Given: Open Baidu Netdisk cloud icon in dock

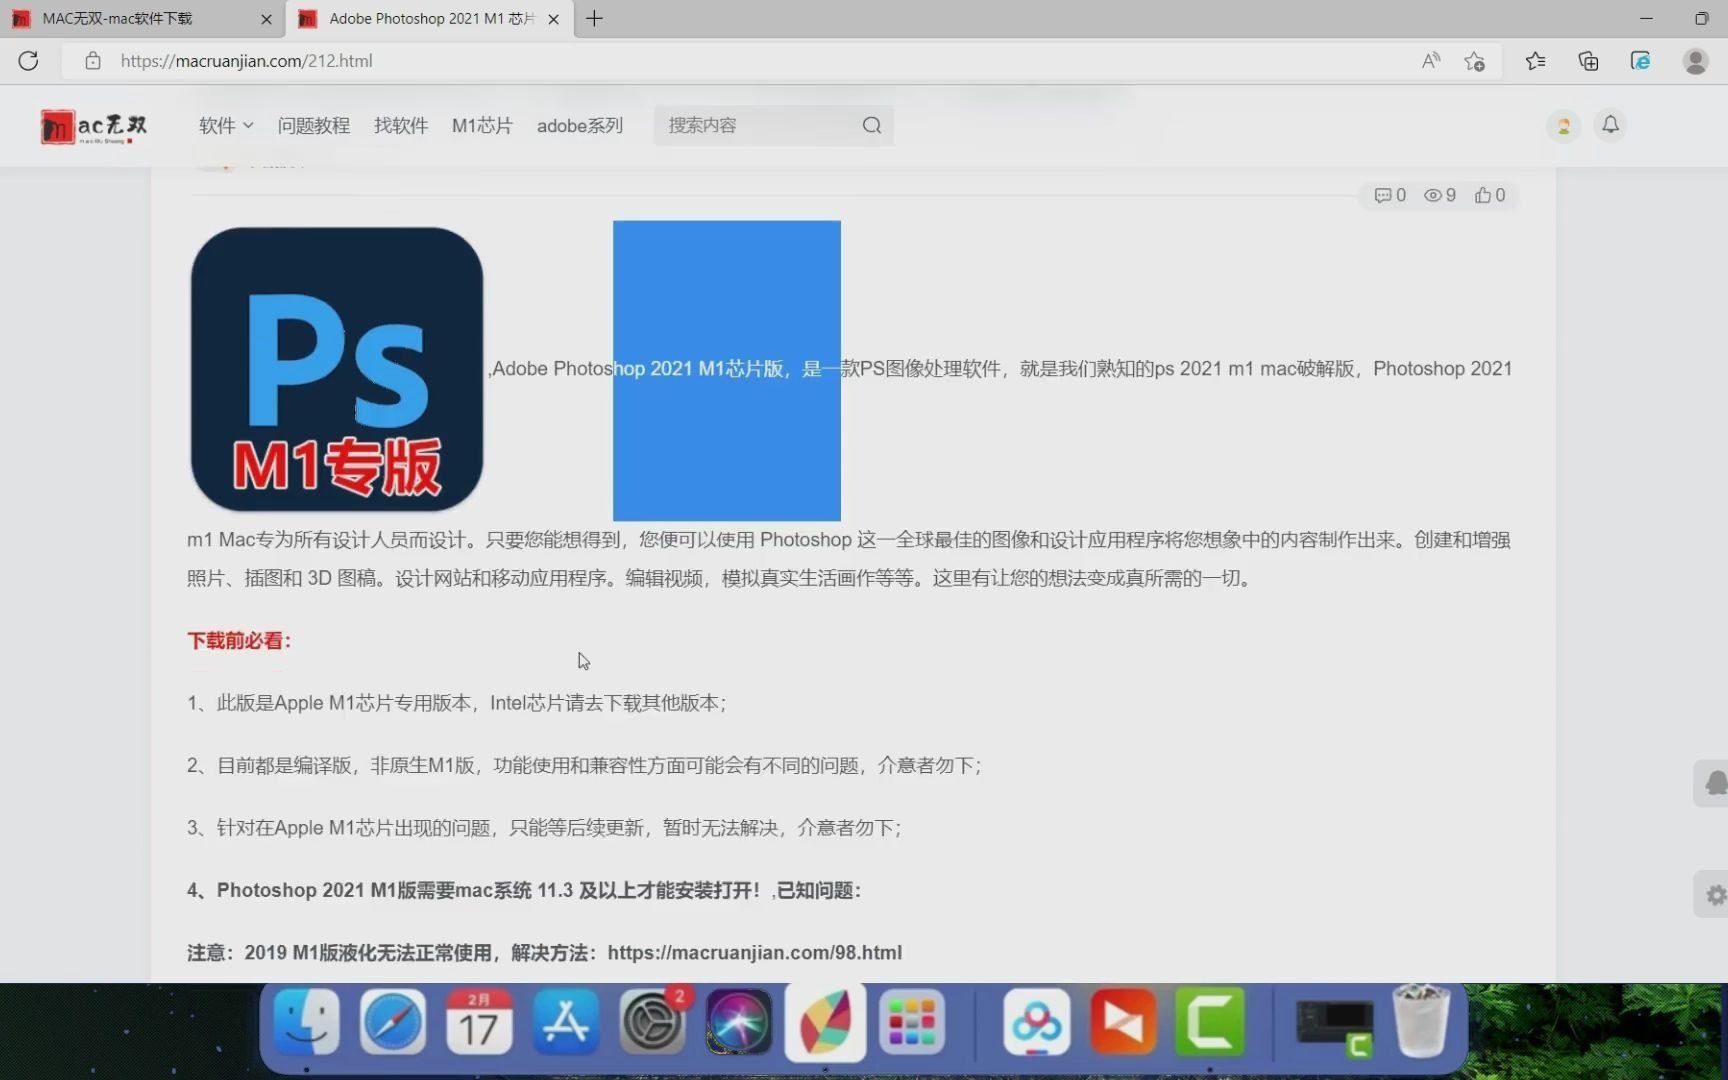Looking at the screenshot, I should click(x=1037, y=1023).
